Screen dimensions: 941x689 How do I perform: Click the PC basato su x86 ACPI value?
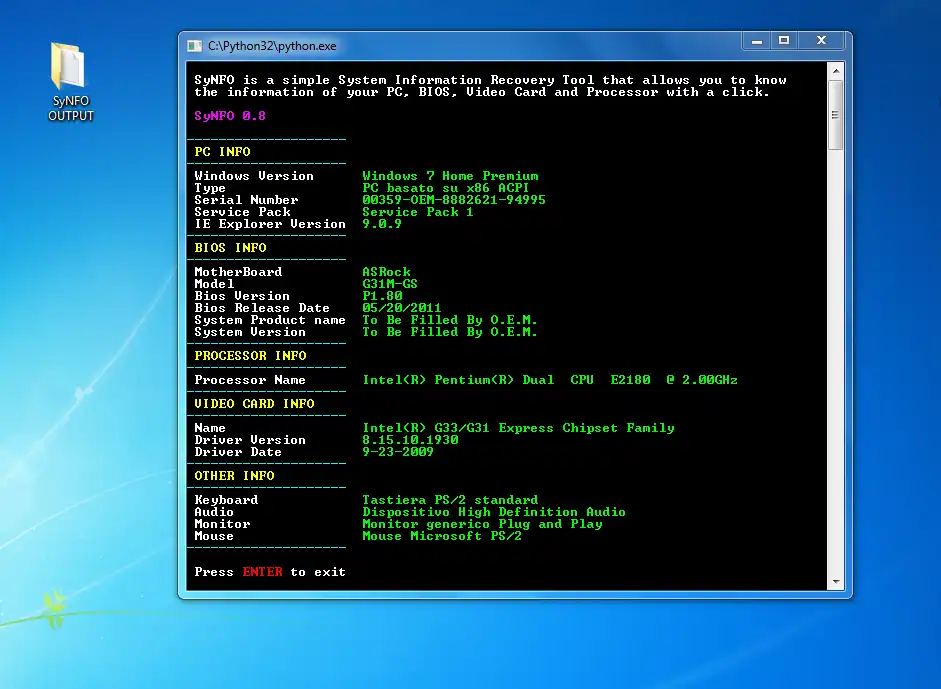click(445, 188)
